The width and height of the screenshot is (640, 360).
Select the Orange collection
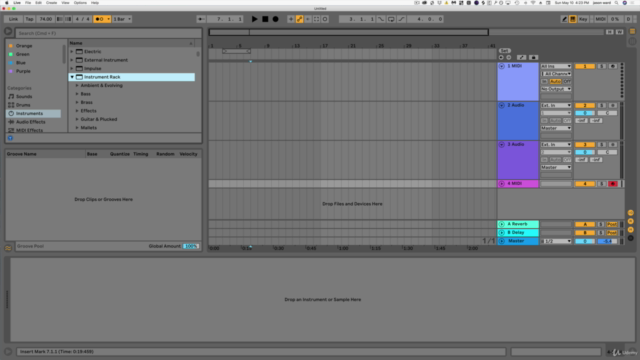(x=24, y=46)
